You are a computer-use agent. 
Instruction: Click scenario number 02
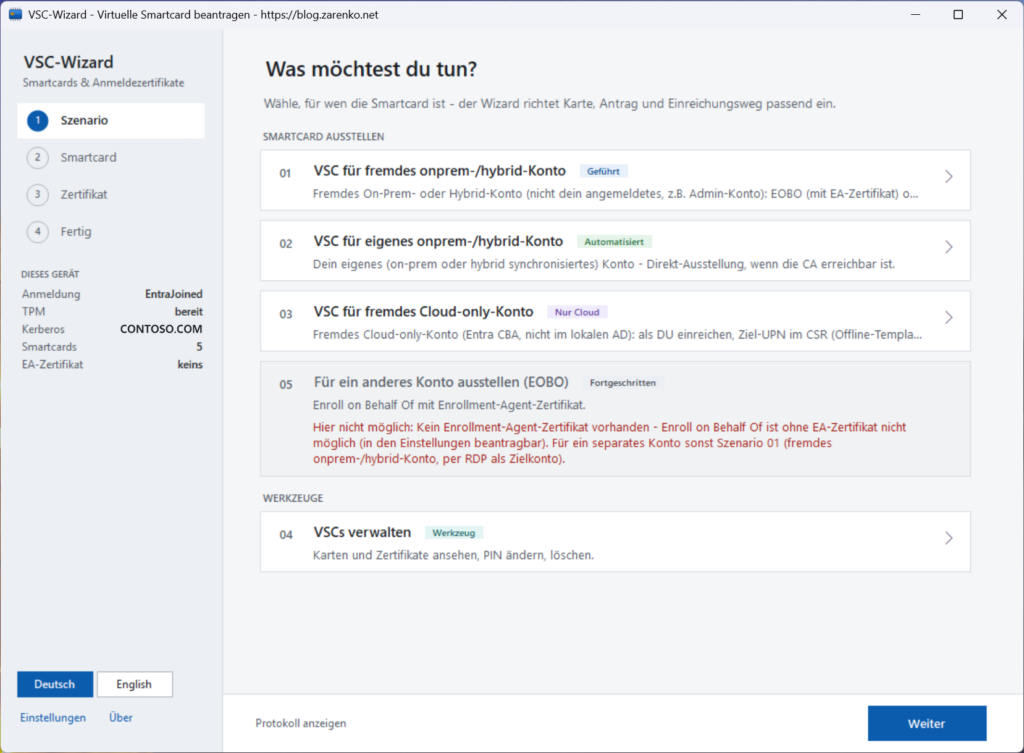(286, 244)
